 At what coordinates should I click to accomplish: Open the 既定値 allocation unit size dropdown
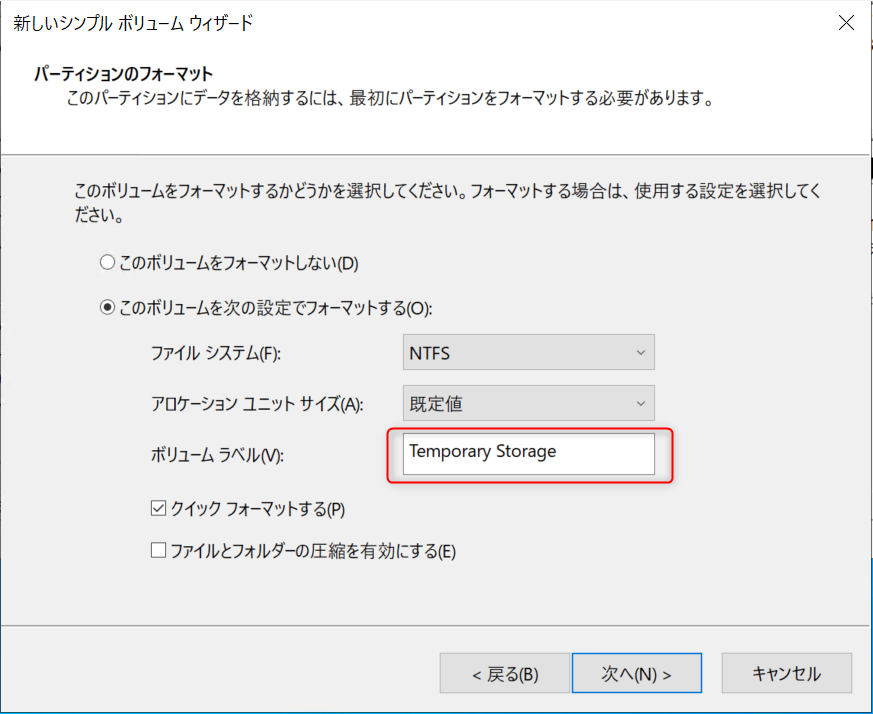click(528, 403)
